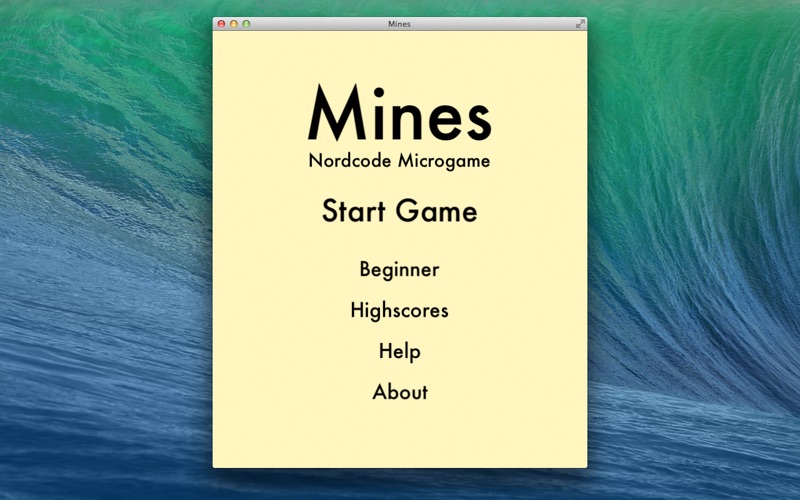Close the Mines window with the red button

click(x=221, y=24)
